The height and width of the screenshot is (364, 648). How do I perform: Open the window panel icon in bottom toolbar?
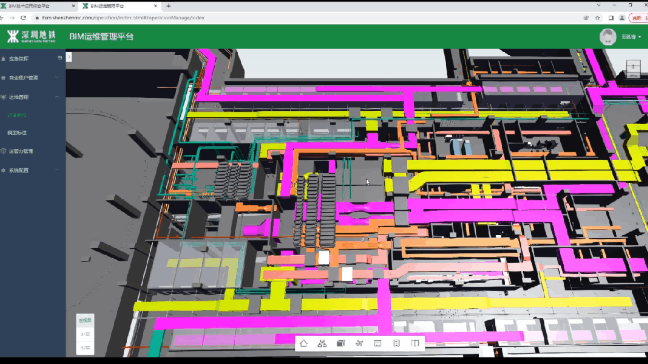(x=378, y=343)
